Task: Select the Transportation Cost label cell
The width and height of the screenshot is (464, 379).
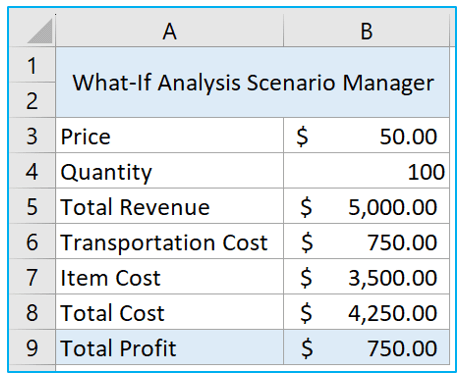Action: point(170,242)
